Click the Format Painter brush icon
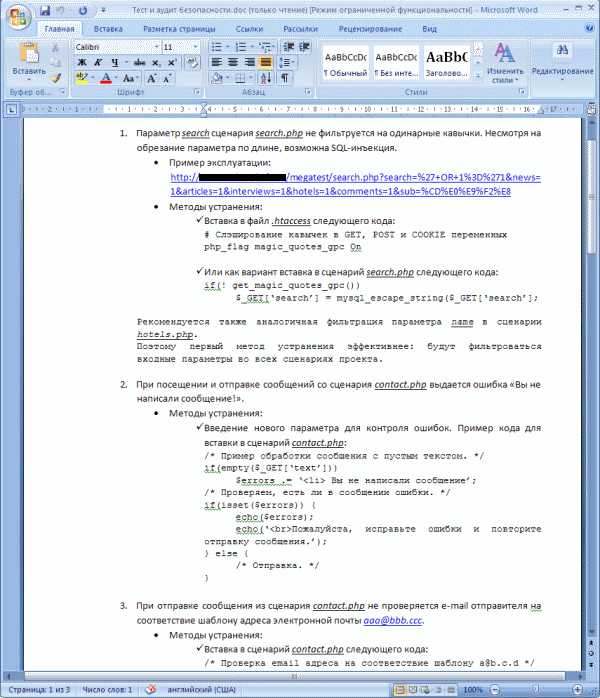 55,78
